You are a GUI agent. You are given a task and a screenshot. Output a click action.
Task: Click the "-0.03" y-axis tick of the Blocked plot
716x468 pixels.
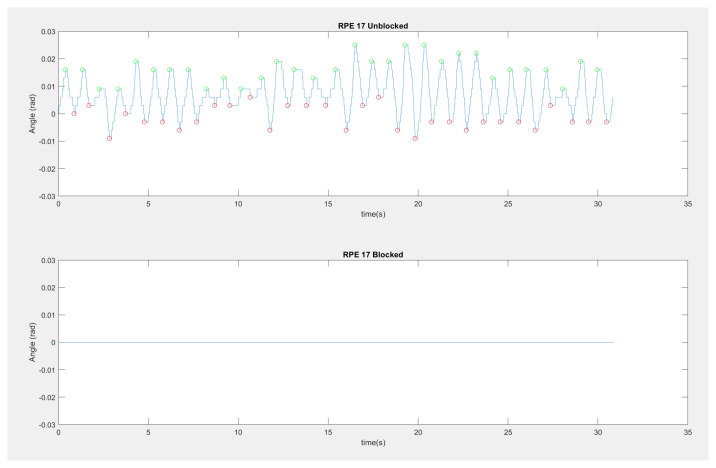point(45,425)
